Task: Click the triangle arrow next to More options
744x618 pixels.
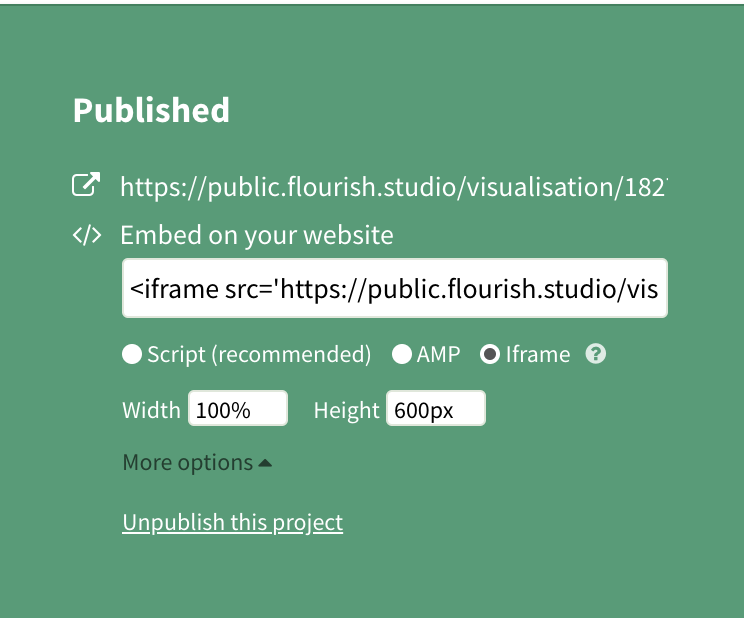Action: 265,463
